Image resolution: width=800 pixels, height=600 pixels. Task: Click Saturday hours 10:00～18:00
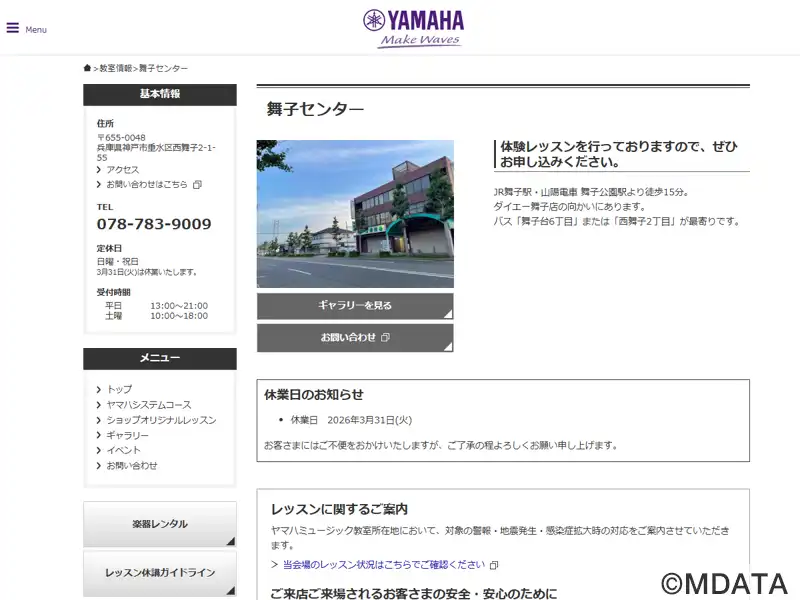click(x=179, y=316)
